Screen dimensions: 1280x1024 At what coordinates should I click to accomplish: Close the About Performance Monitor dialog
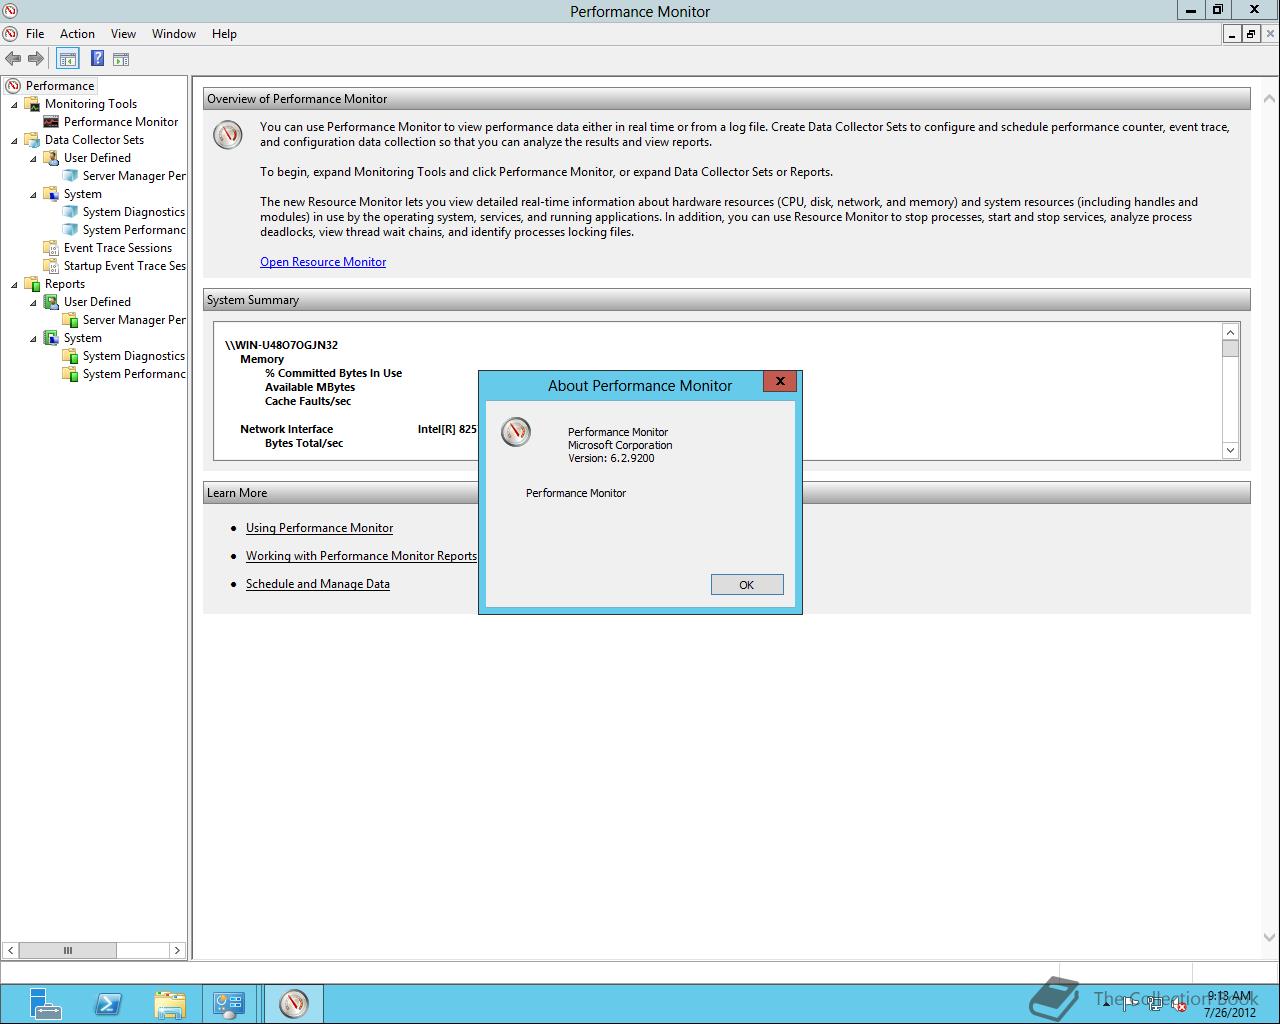coord(780,381)
